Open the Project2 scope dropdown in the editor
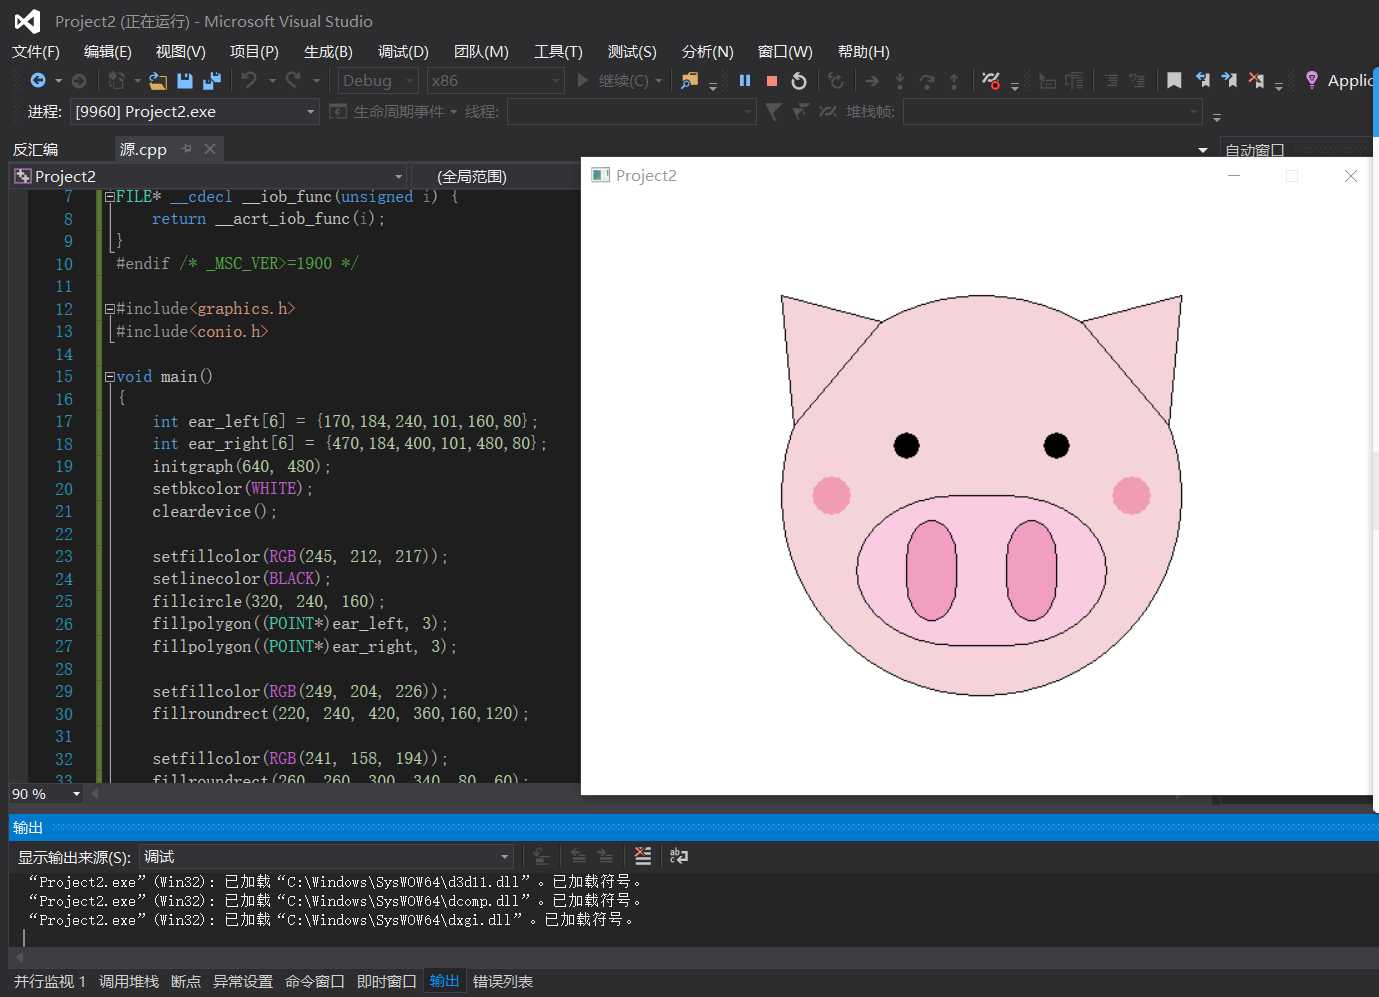 (208, 176)
